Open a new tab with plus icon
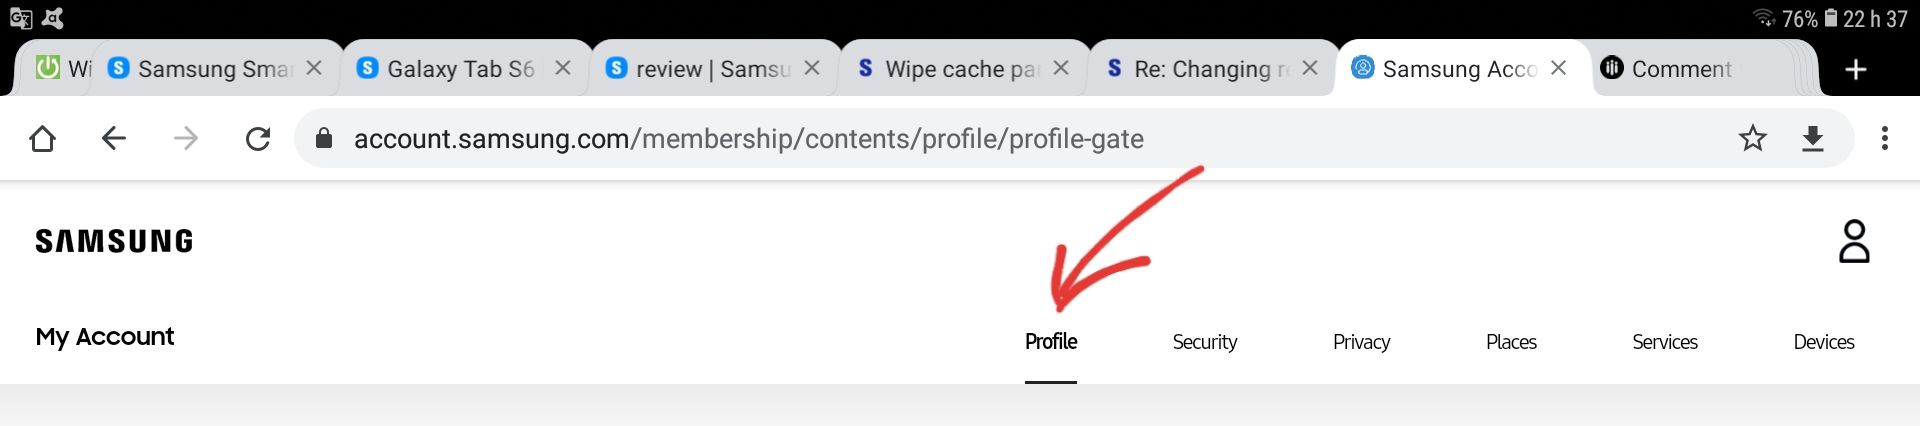Viewport: 1920px width, 426px height. pos(1855,69)
